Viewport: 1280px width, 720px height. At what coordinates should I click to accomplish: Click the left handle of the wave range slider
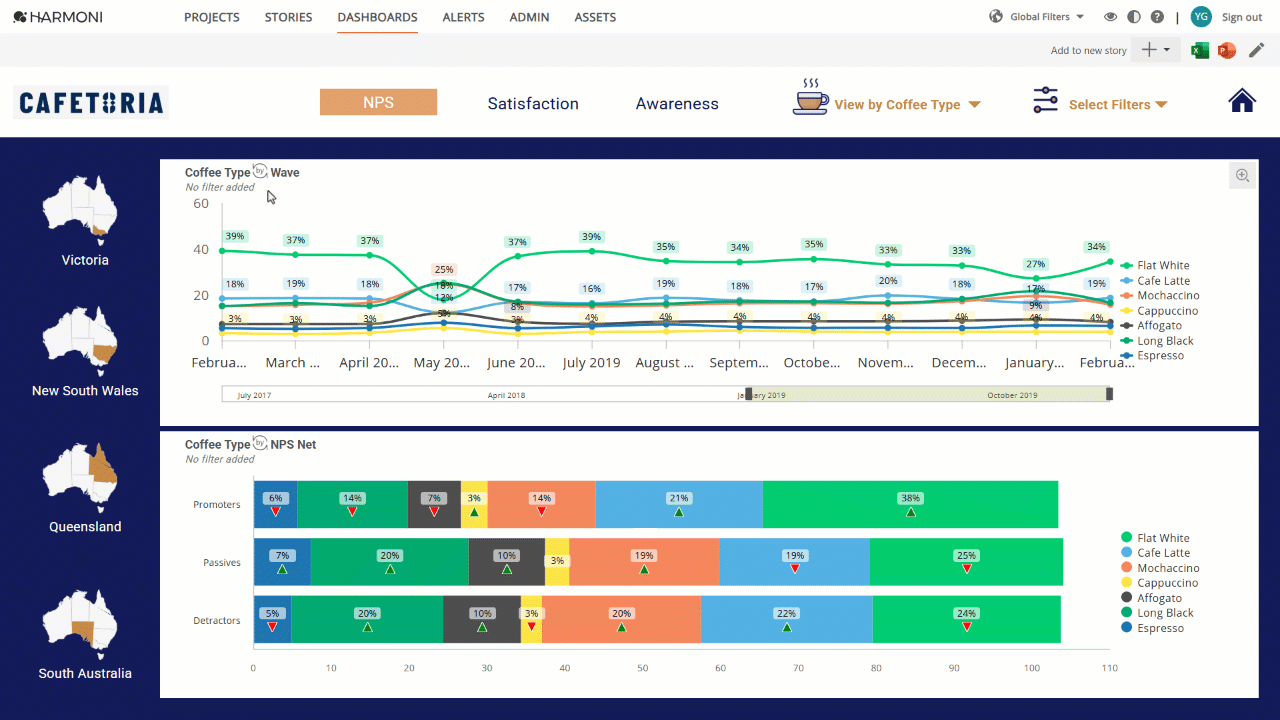click(x=748, y=394)
